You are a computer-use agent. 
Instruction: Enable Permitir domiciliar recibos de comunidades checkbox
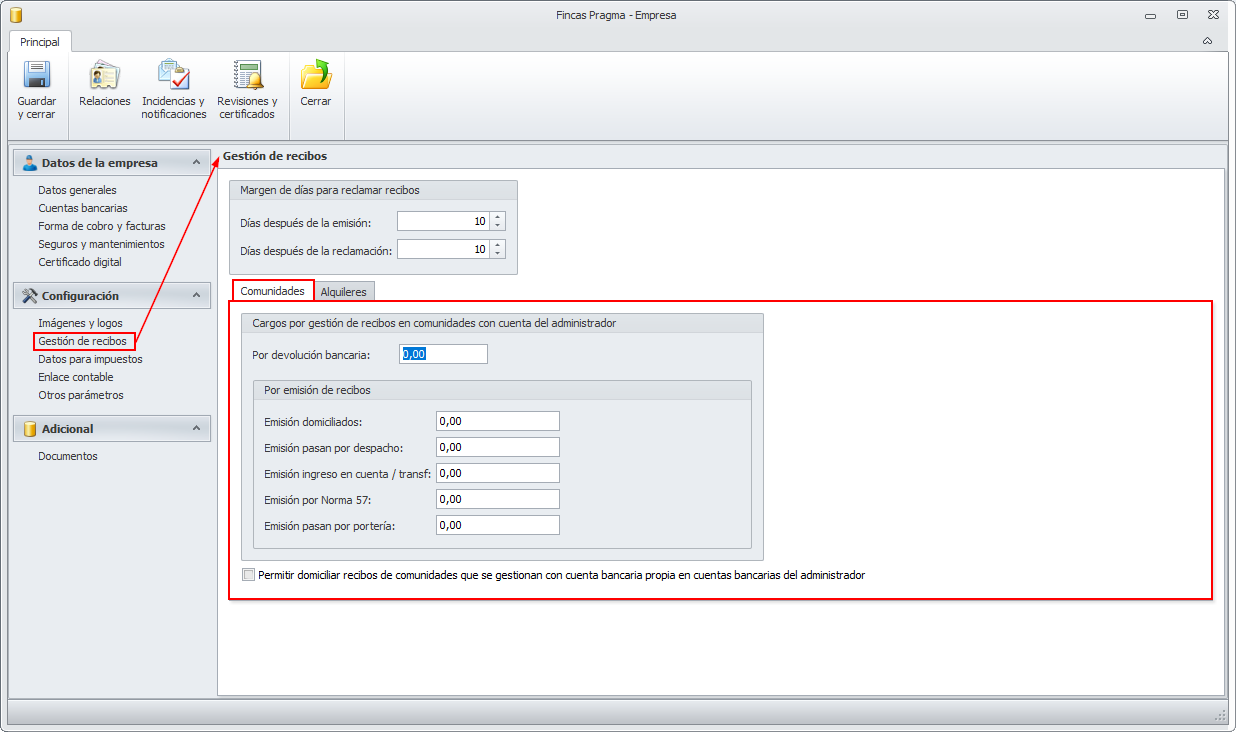[x=249, y=575]
